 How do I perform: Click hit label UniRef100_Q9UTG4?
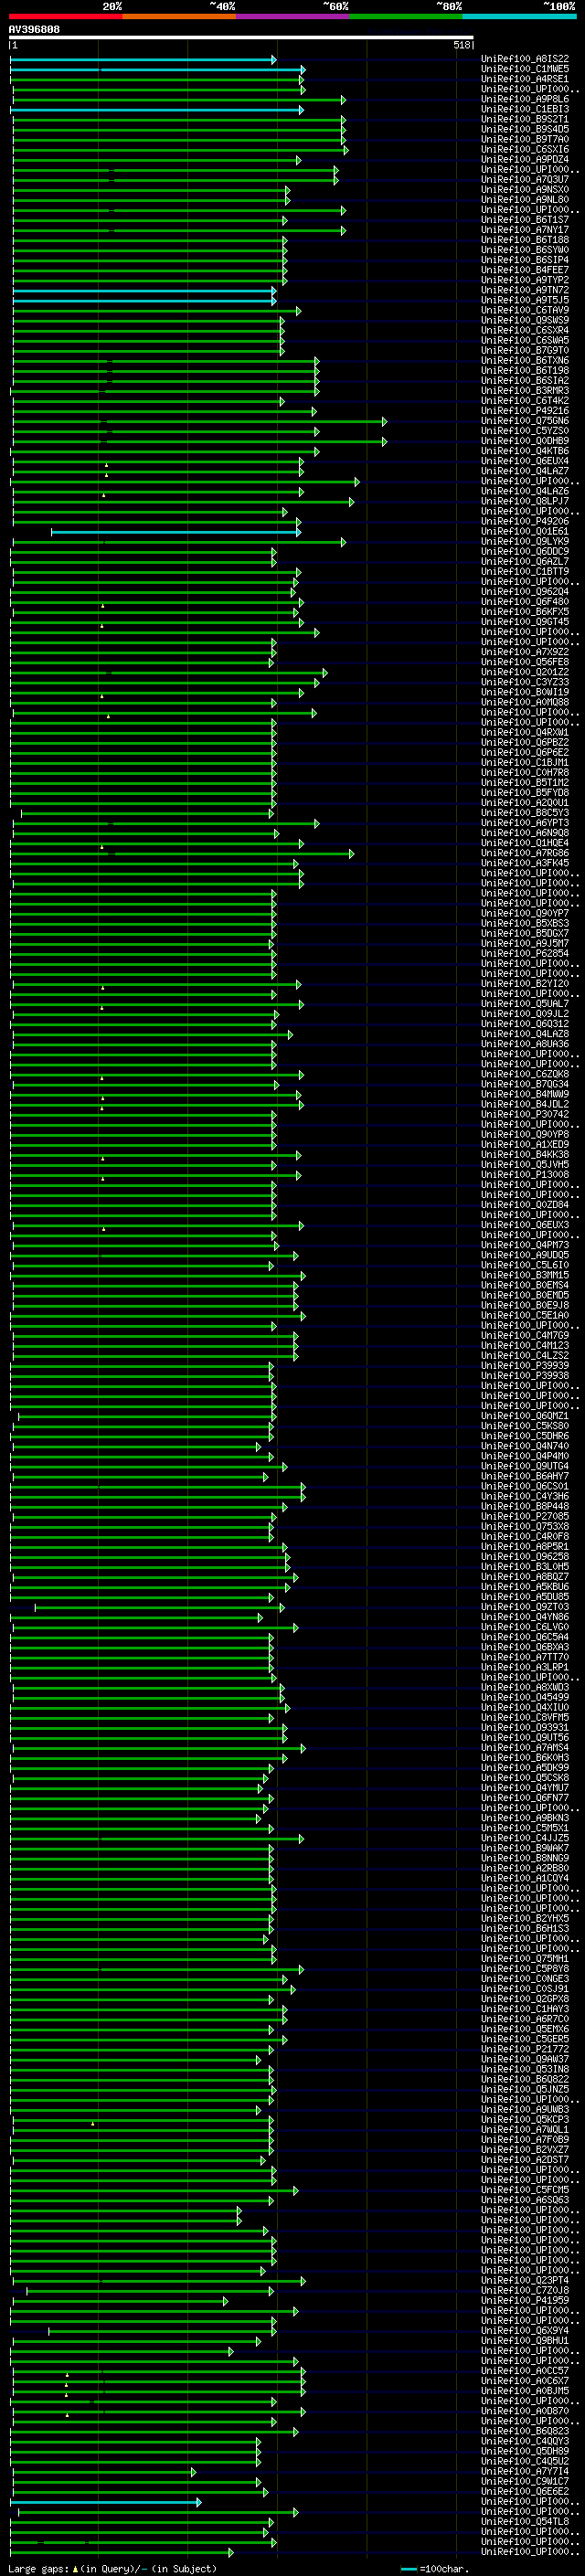coord(525,1466)
